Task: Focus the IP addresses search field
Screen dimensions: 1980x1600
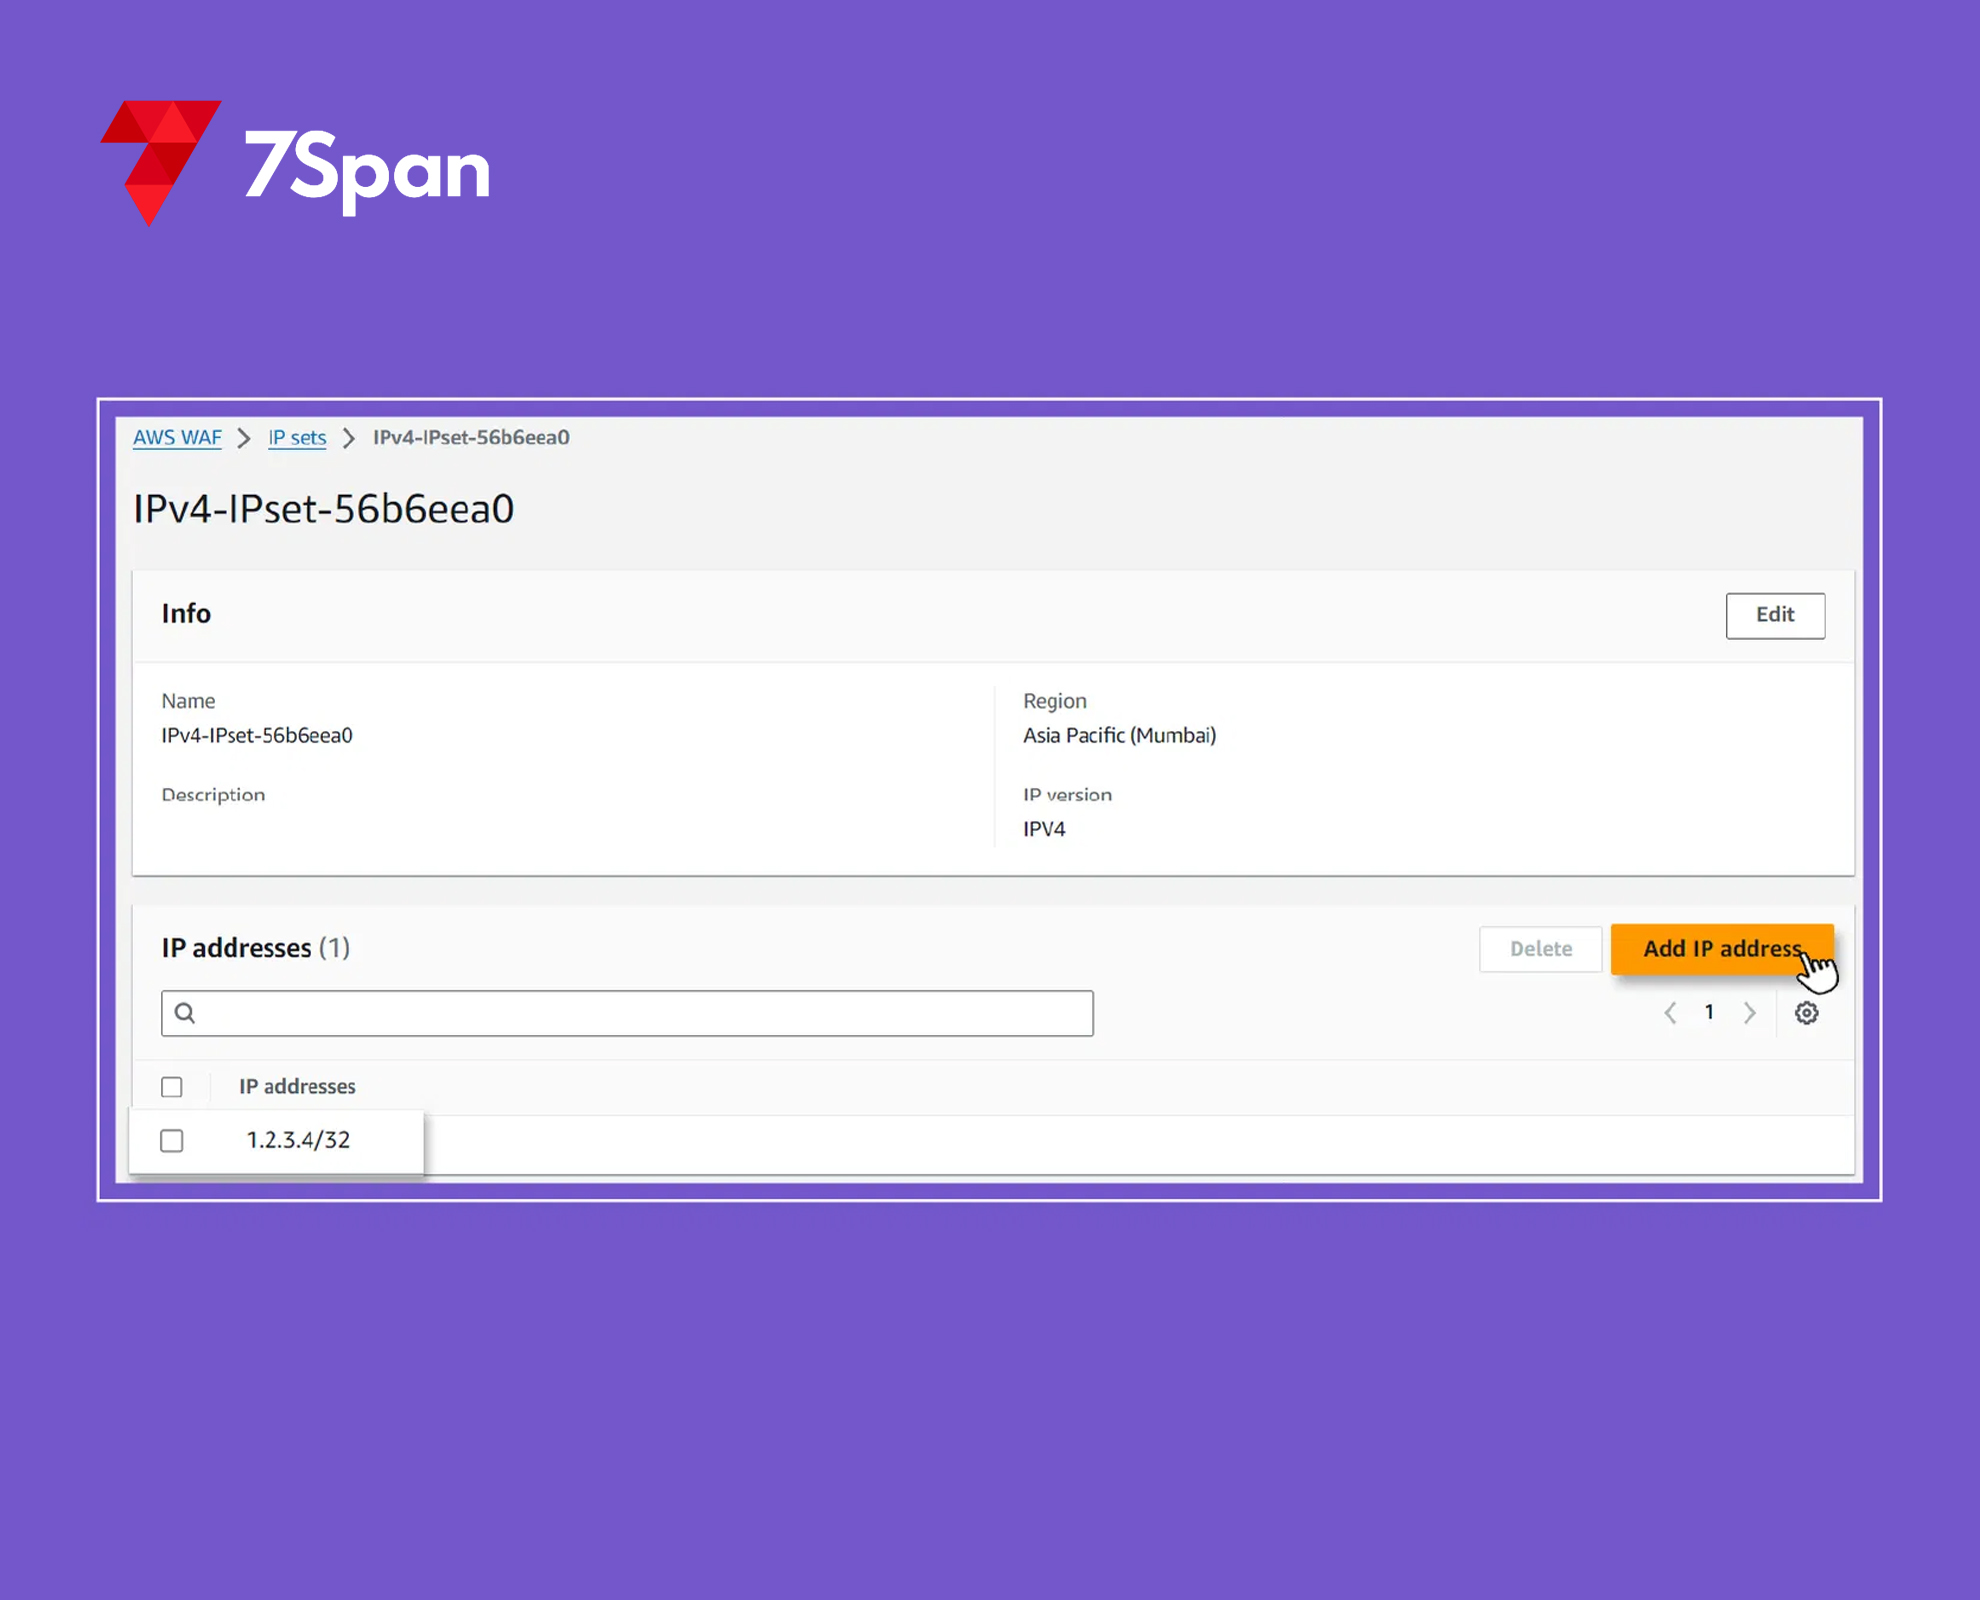Action: coord(627,1013)
